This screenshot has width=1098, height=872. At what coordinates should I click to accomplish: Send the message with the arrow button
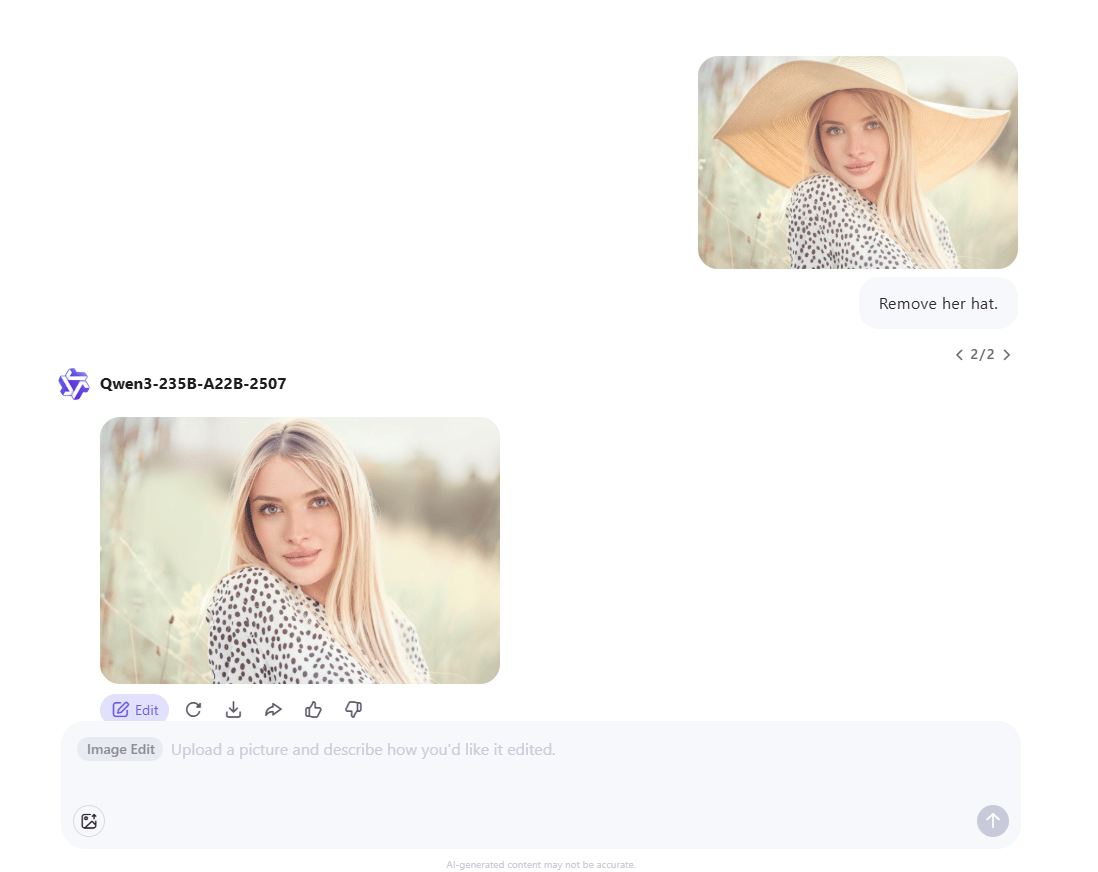click(x=992, y=821)
